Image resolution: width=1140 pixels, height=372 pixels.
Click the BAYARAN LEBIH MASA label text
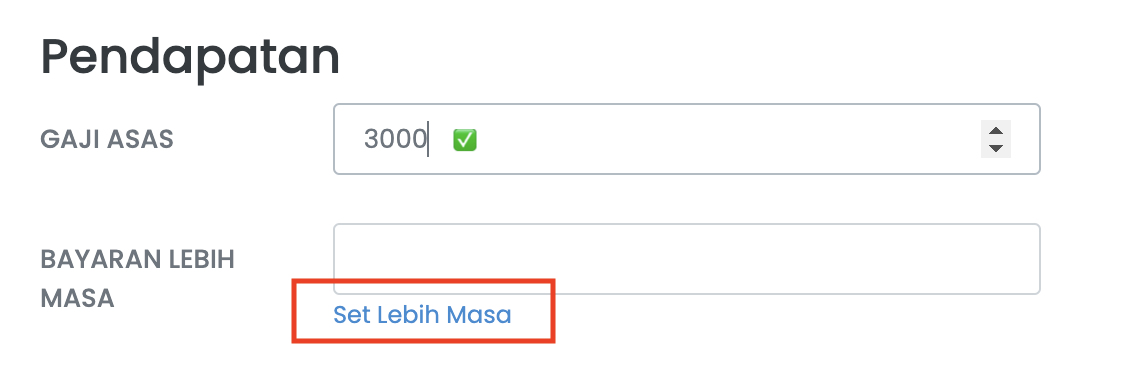tap(137, 278)
